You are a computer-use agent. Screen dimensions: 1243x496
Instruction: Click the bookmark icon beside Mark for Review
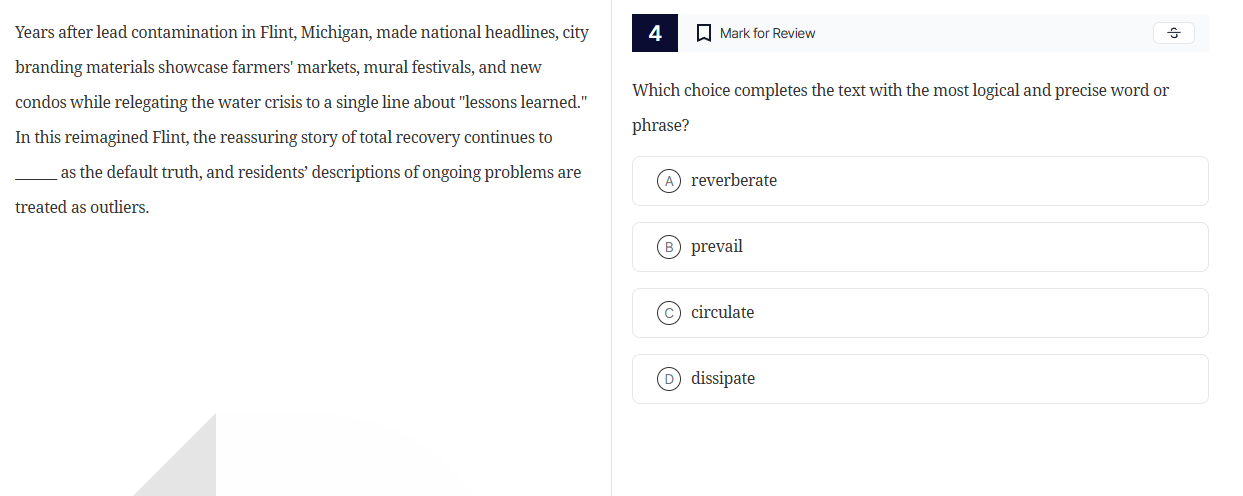coord(703,33)
